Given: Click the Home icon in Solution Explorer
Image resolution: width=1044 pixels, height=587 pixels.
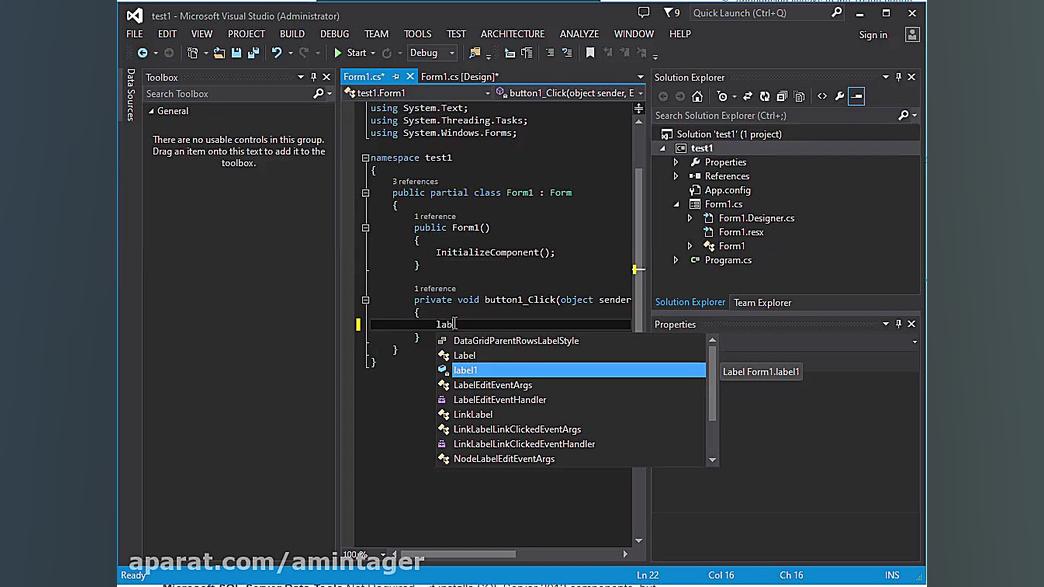Looking at the screenshot, I should coord(697,97).
